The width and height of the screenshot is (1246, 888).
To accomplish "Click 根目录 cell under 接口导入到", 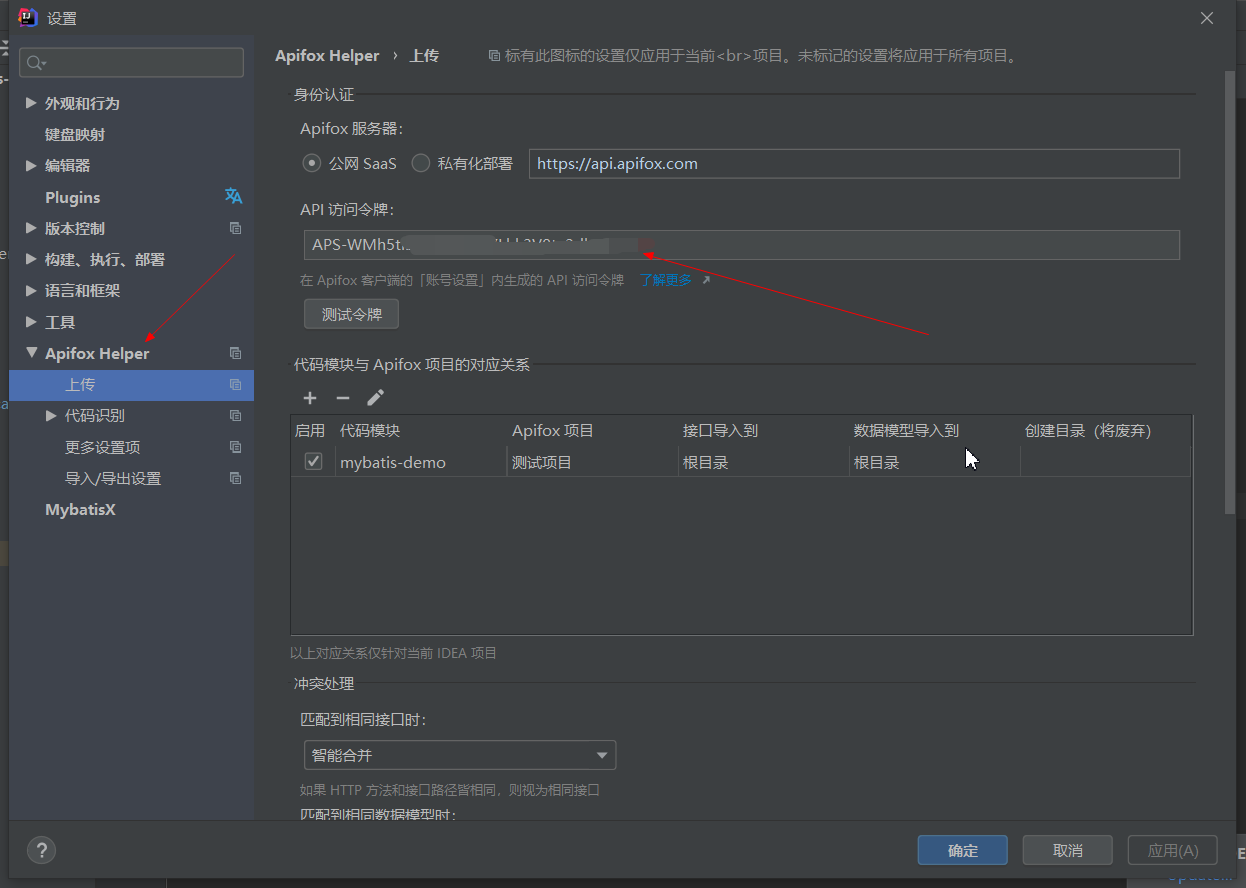I will click(x=764, y=462).
